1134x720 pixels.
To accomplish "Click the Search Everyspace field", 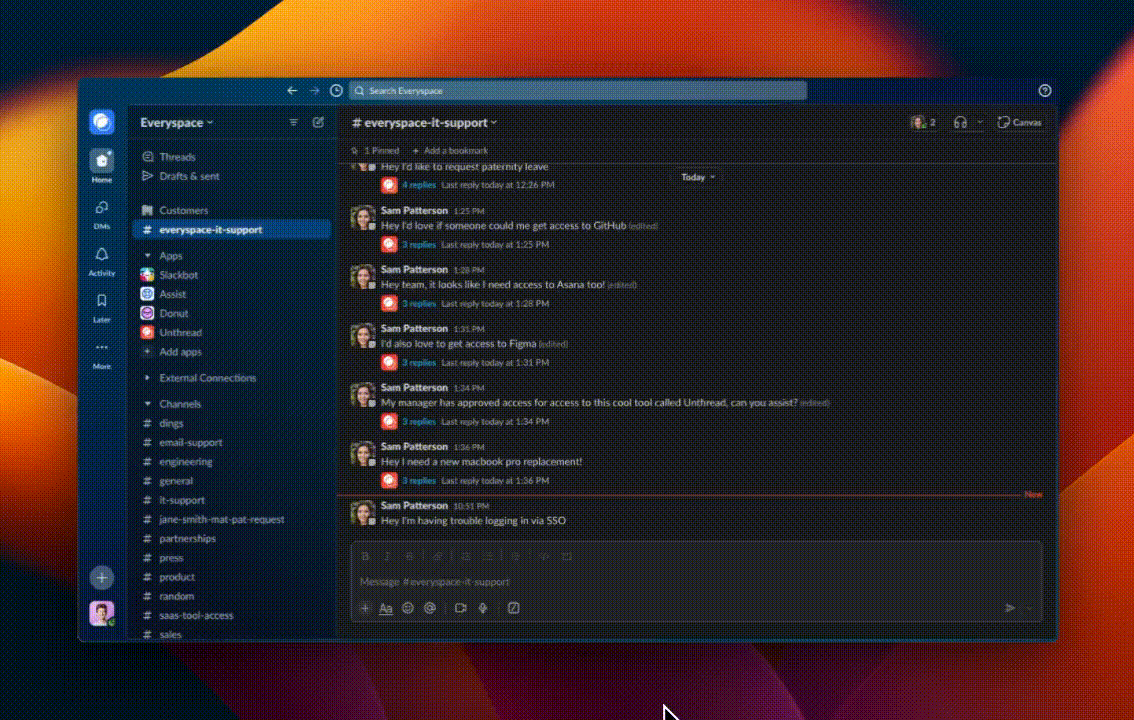I will point(578,91).
